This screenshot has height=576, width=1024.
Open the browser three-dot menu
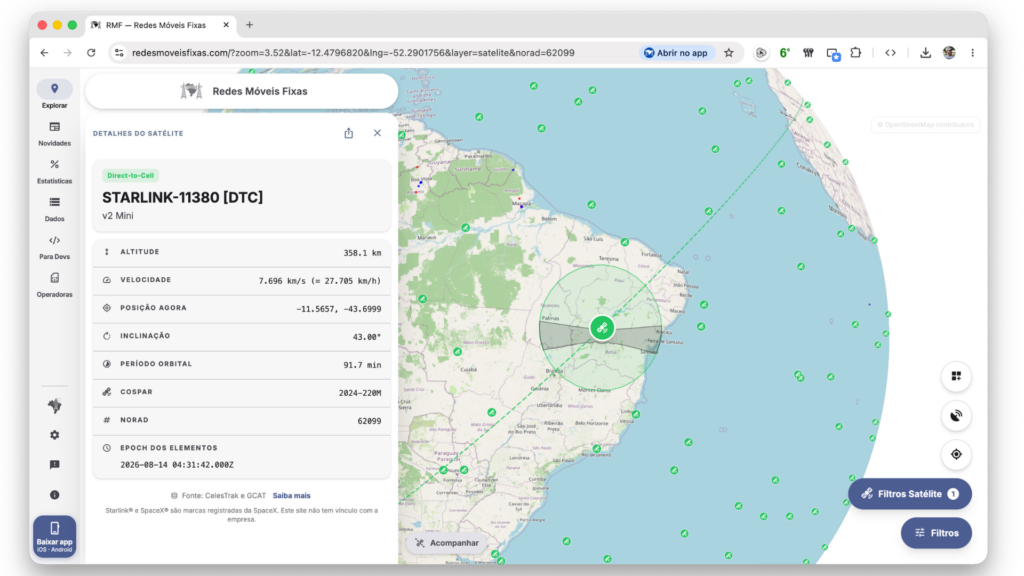point(972,53)
